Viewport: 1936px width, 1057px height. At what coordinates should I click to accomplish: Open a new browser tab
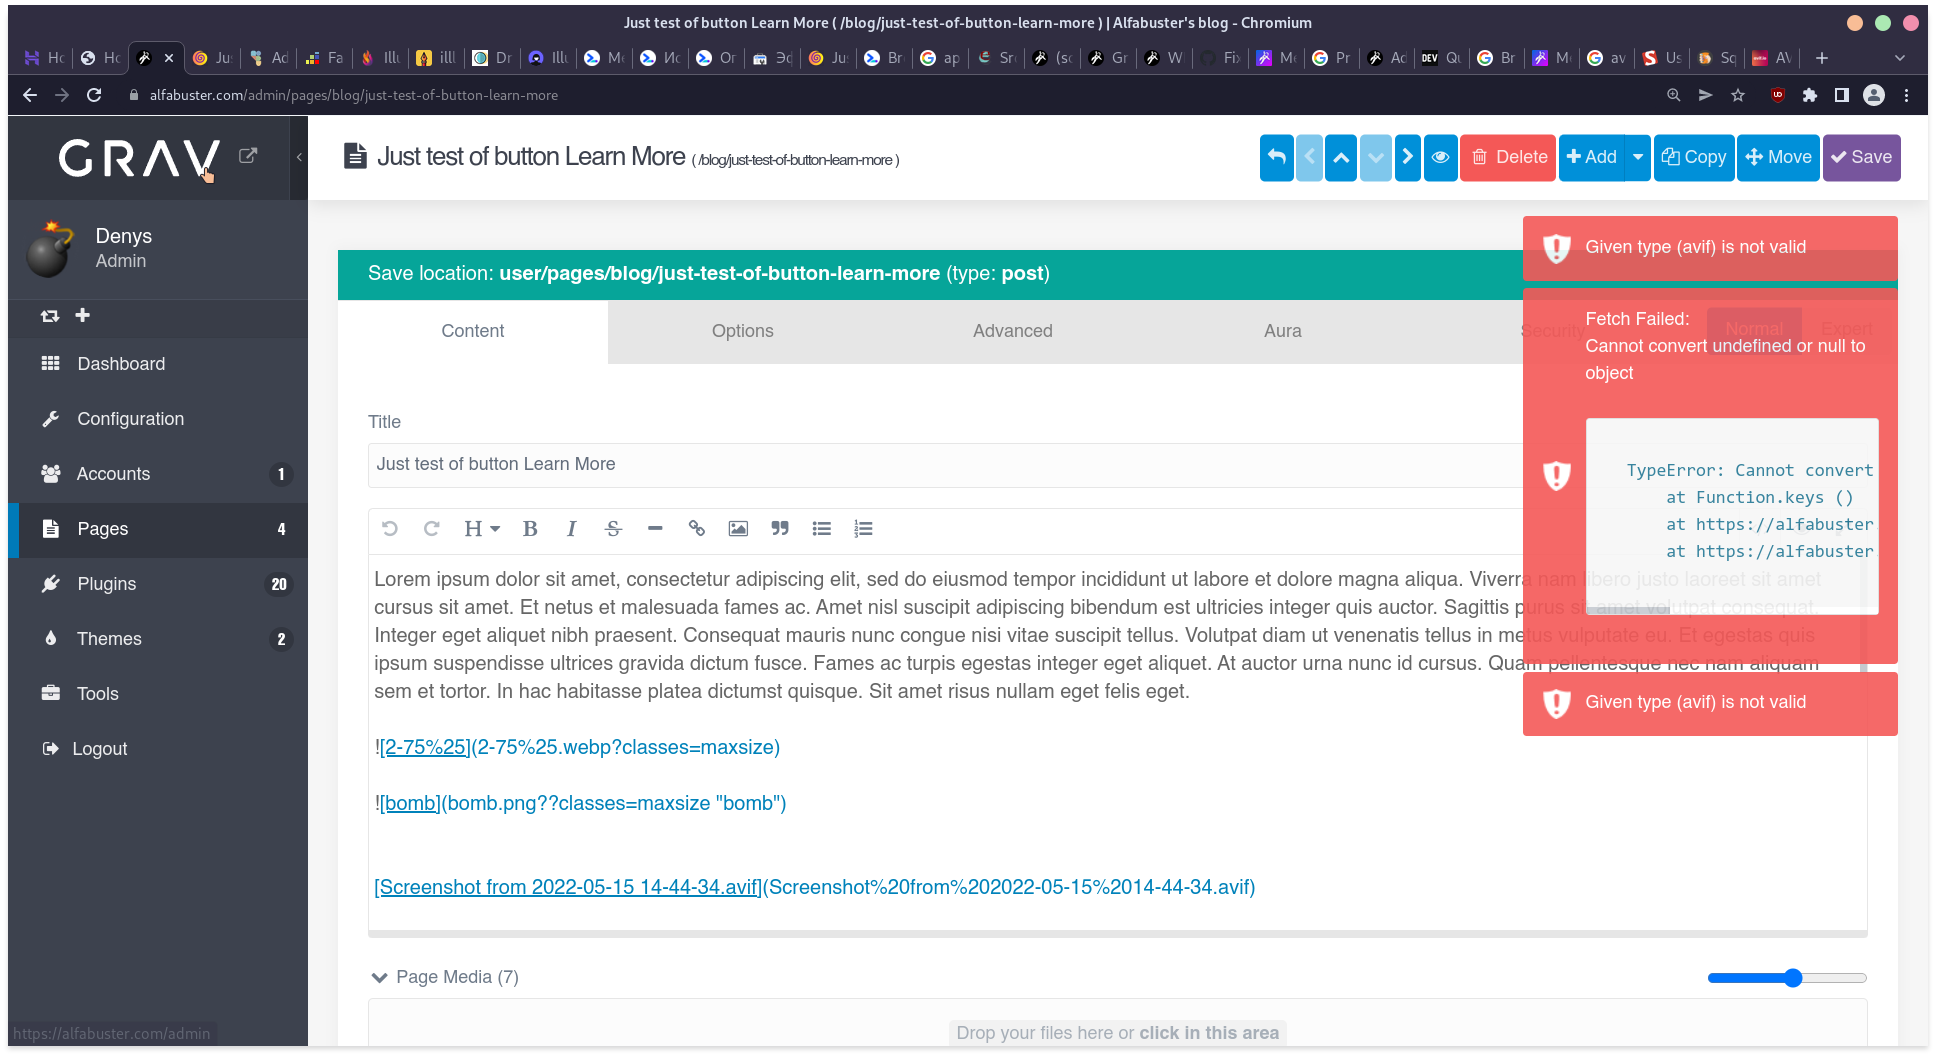pos(1822,58)
